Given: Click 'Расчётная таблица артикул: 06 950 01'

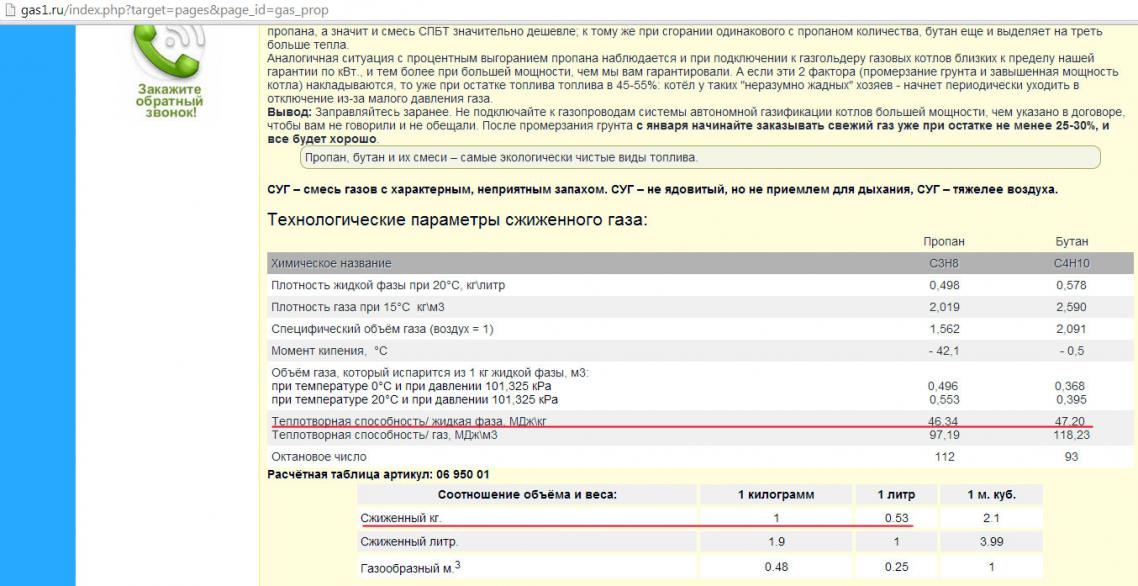Looking at the screenshot, I should tap(379, 474).
